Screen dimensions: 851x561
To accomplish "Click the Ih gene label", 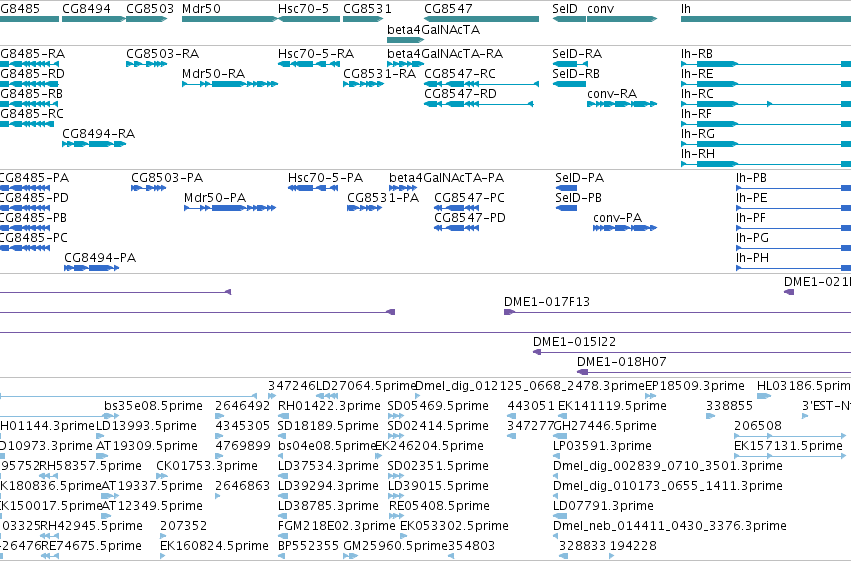I will (686, 9).
